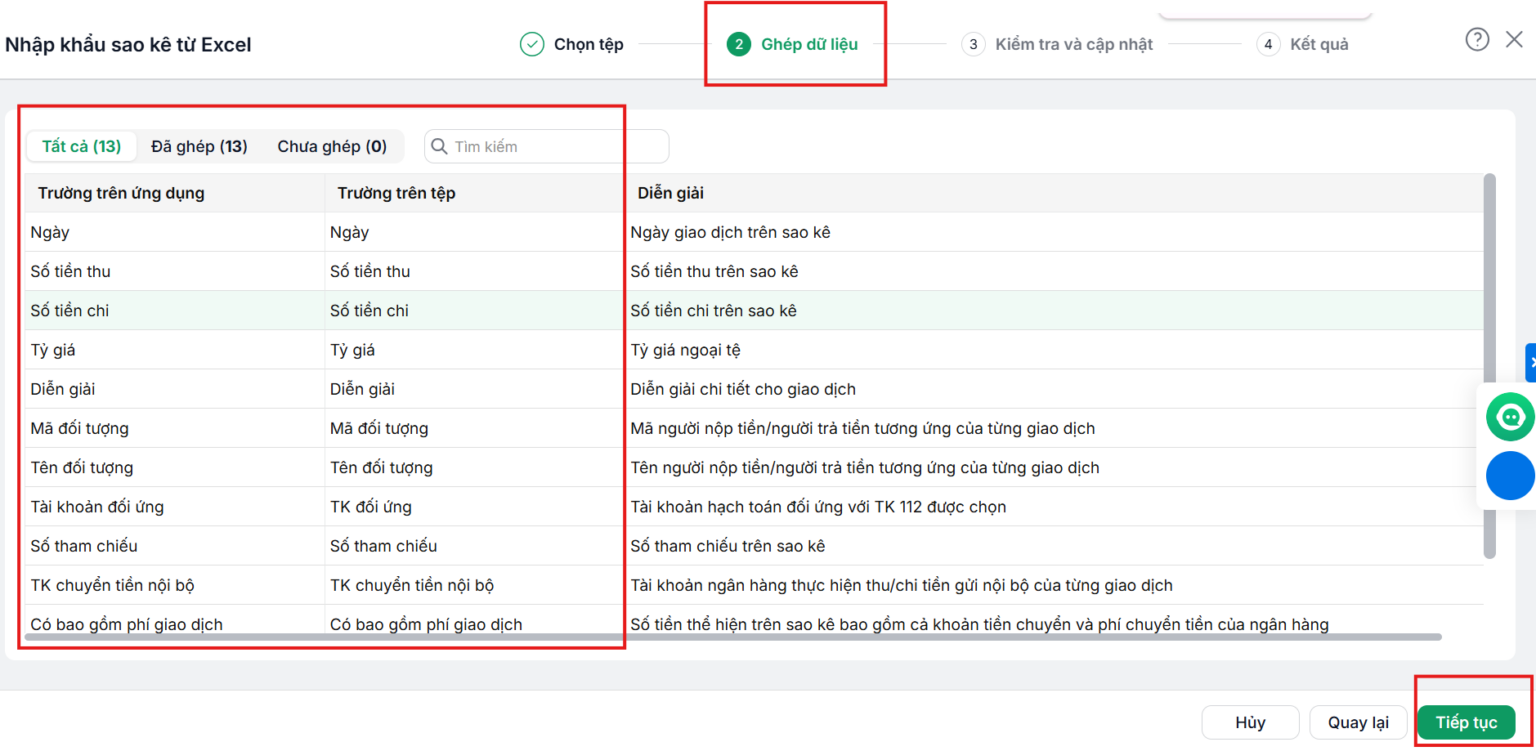Image resolution: width=1536 pixels, height=751 pixels.
Task: Select the Ghép dữ liệu step
Action: tap(792, 44)
